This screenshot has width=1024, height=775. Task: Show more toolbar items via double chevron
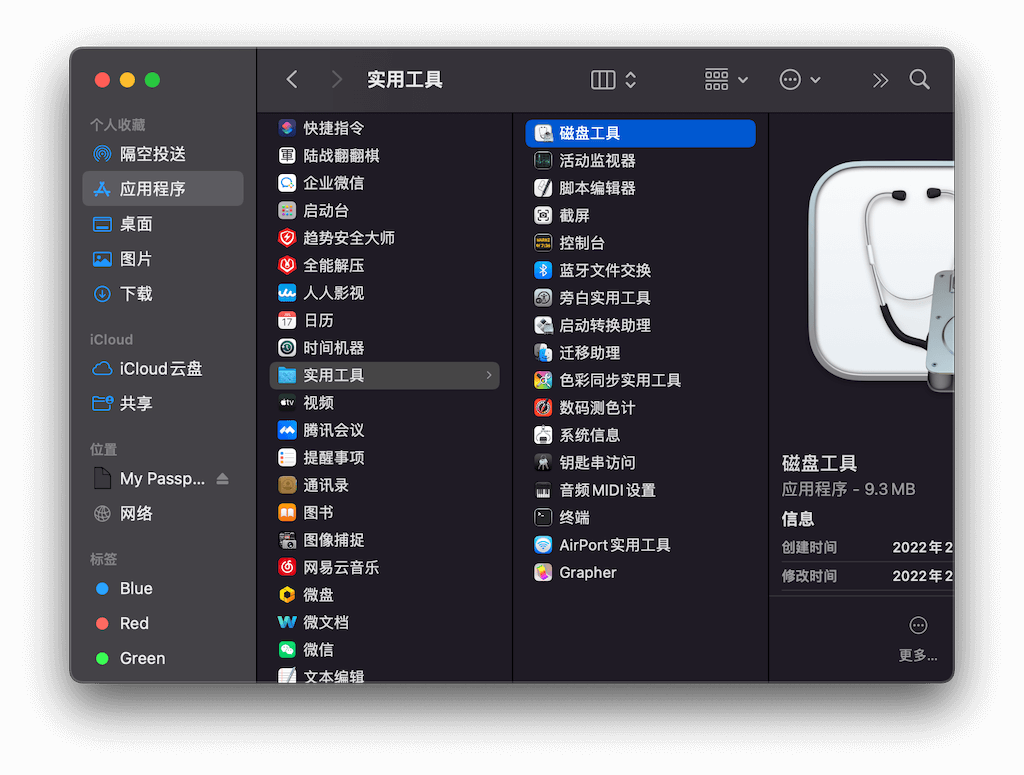[x=880, y=80]
